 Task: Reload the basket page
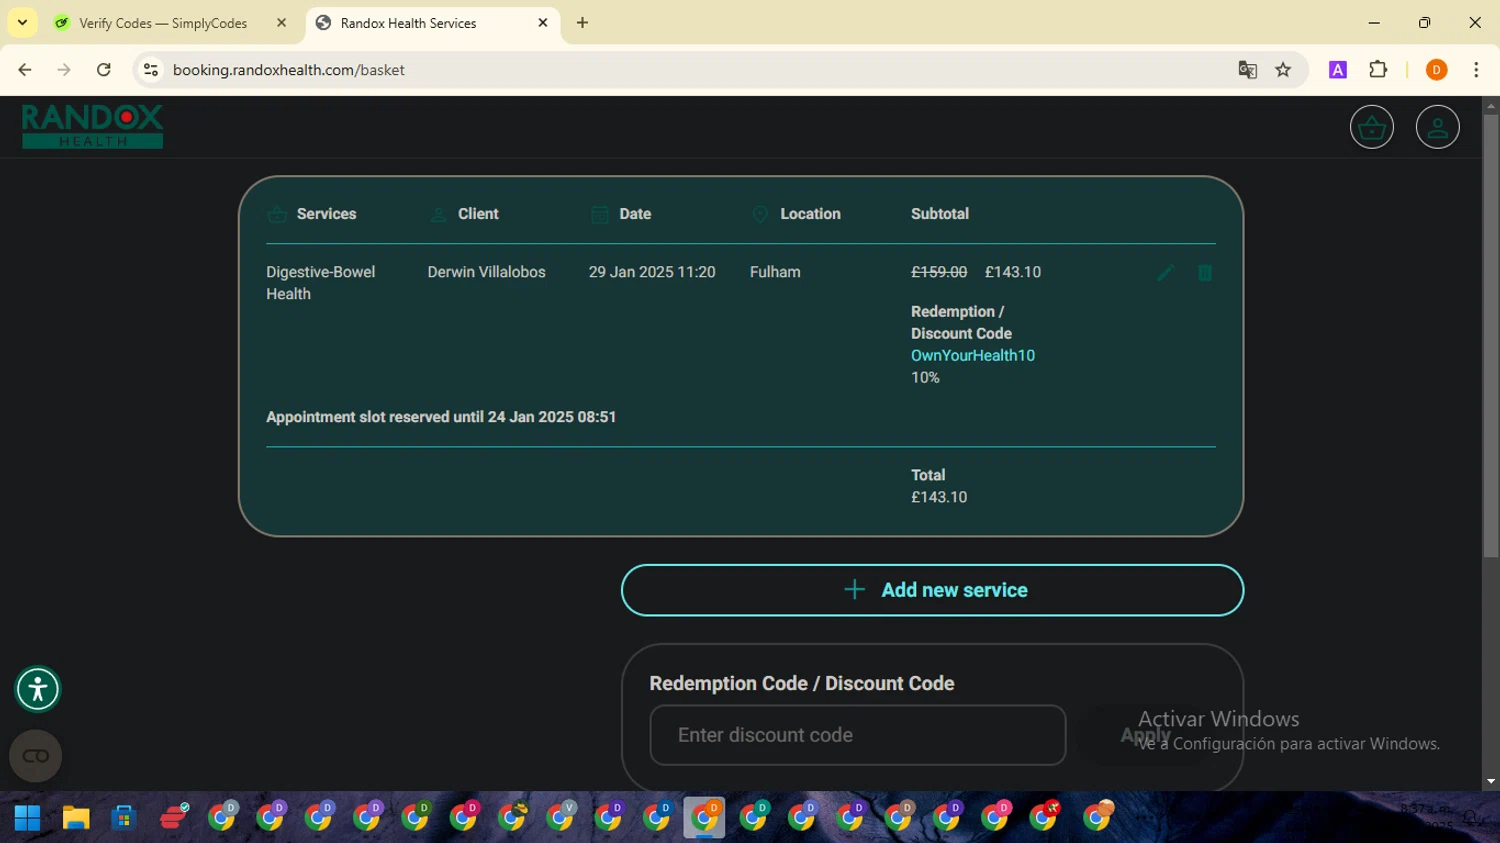click(103, 70)
